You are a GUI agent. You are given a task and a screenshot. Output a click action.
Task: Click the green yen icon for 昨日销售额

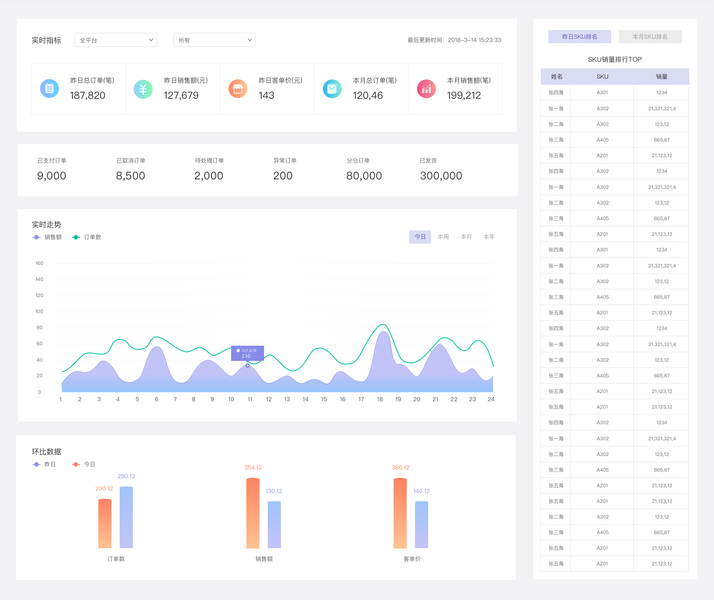point(143,89)
